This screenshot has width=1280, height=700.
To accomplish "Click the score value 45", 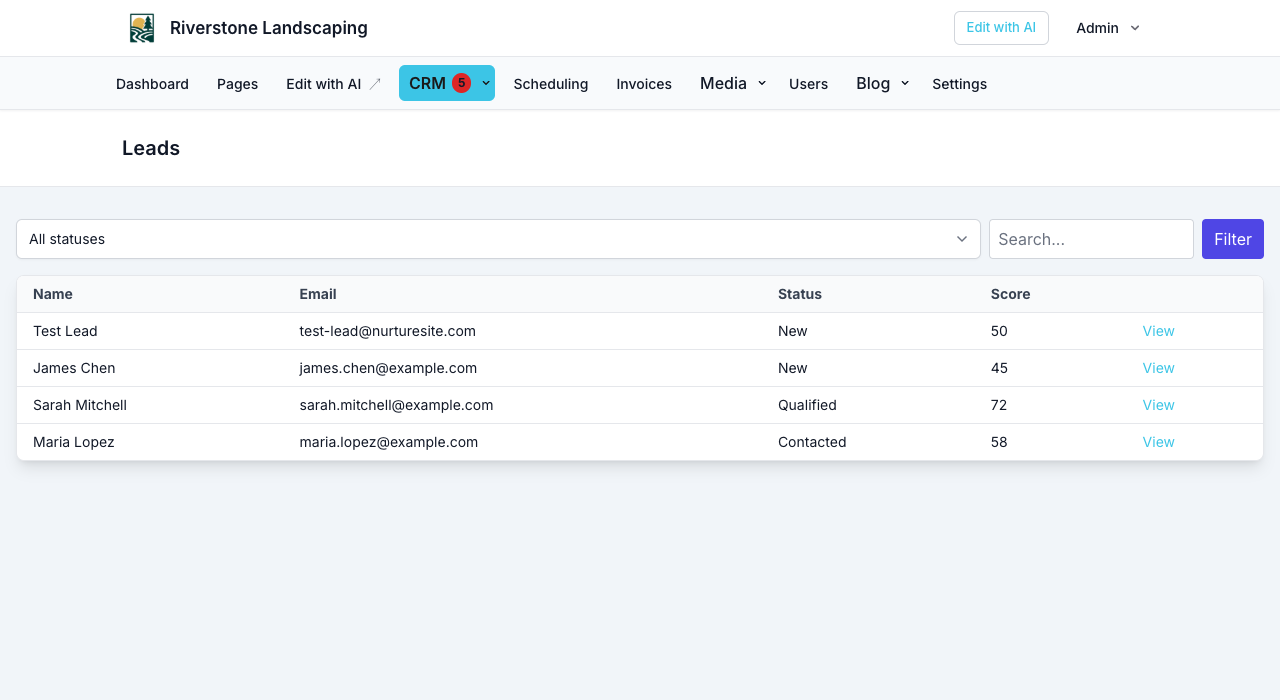I will pyautogui.click(x=999, y=368).
